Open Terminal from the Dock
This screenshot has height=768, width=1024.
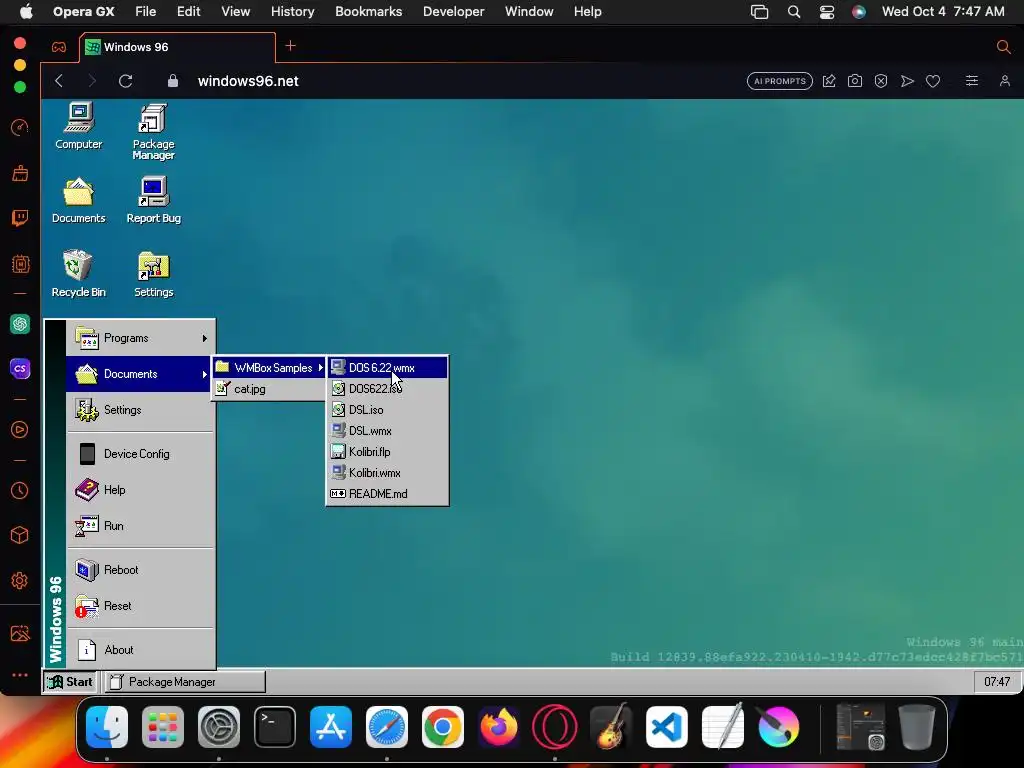(275, 727)
